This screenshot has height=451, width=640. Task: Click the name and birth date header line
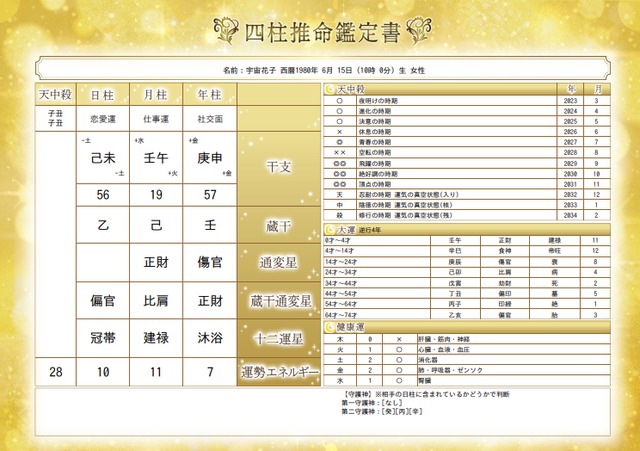(x=323, y=70)
